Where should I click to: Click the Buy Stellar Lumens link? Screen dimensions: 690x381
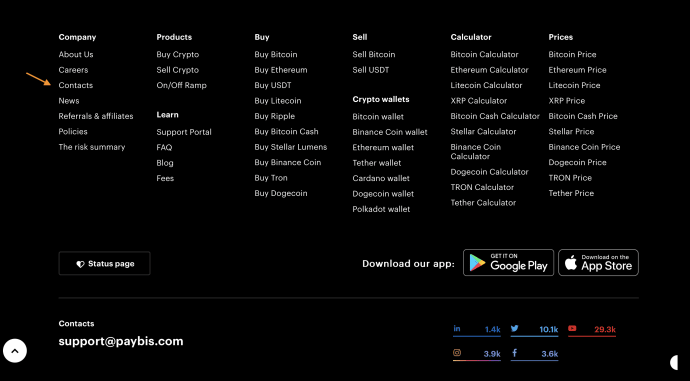291,147
